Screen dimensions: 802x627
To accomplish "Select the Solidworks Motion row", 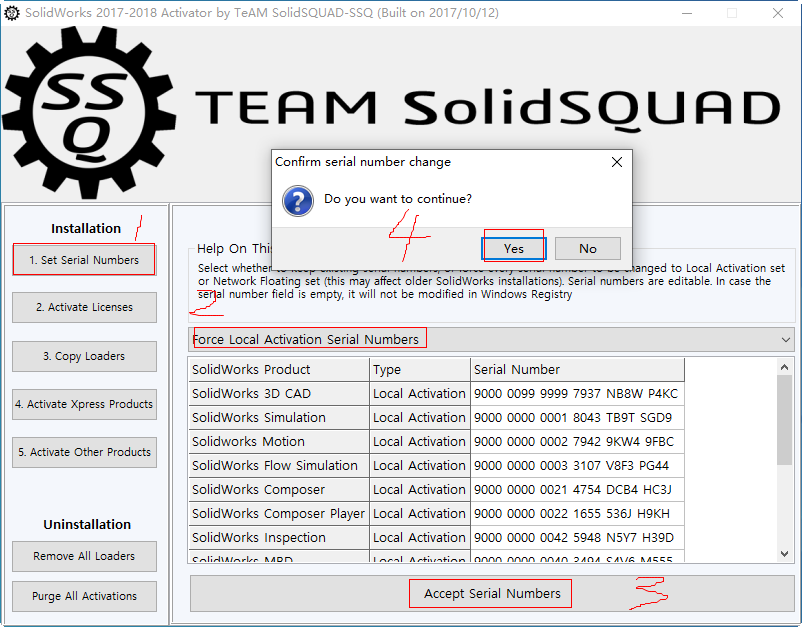I will 436,442.
